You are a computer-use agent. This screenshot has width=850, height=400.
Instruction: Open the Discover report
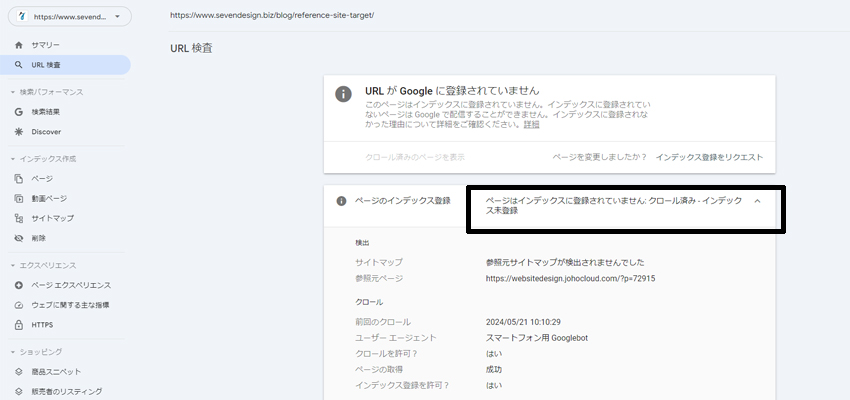tap(46, 132)
